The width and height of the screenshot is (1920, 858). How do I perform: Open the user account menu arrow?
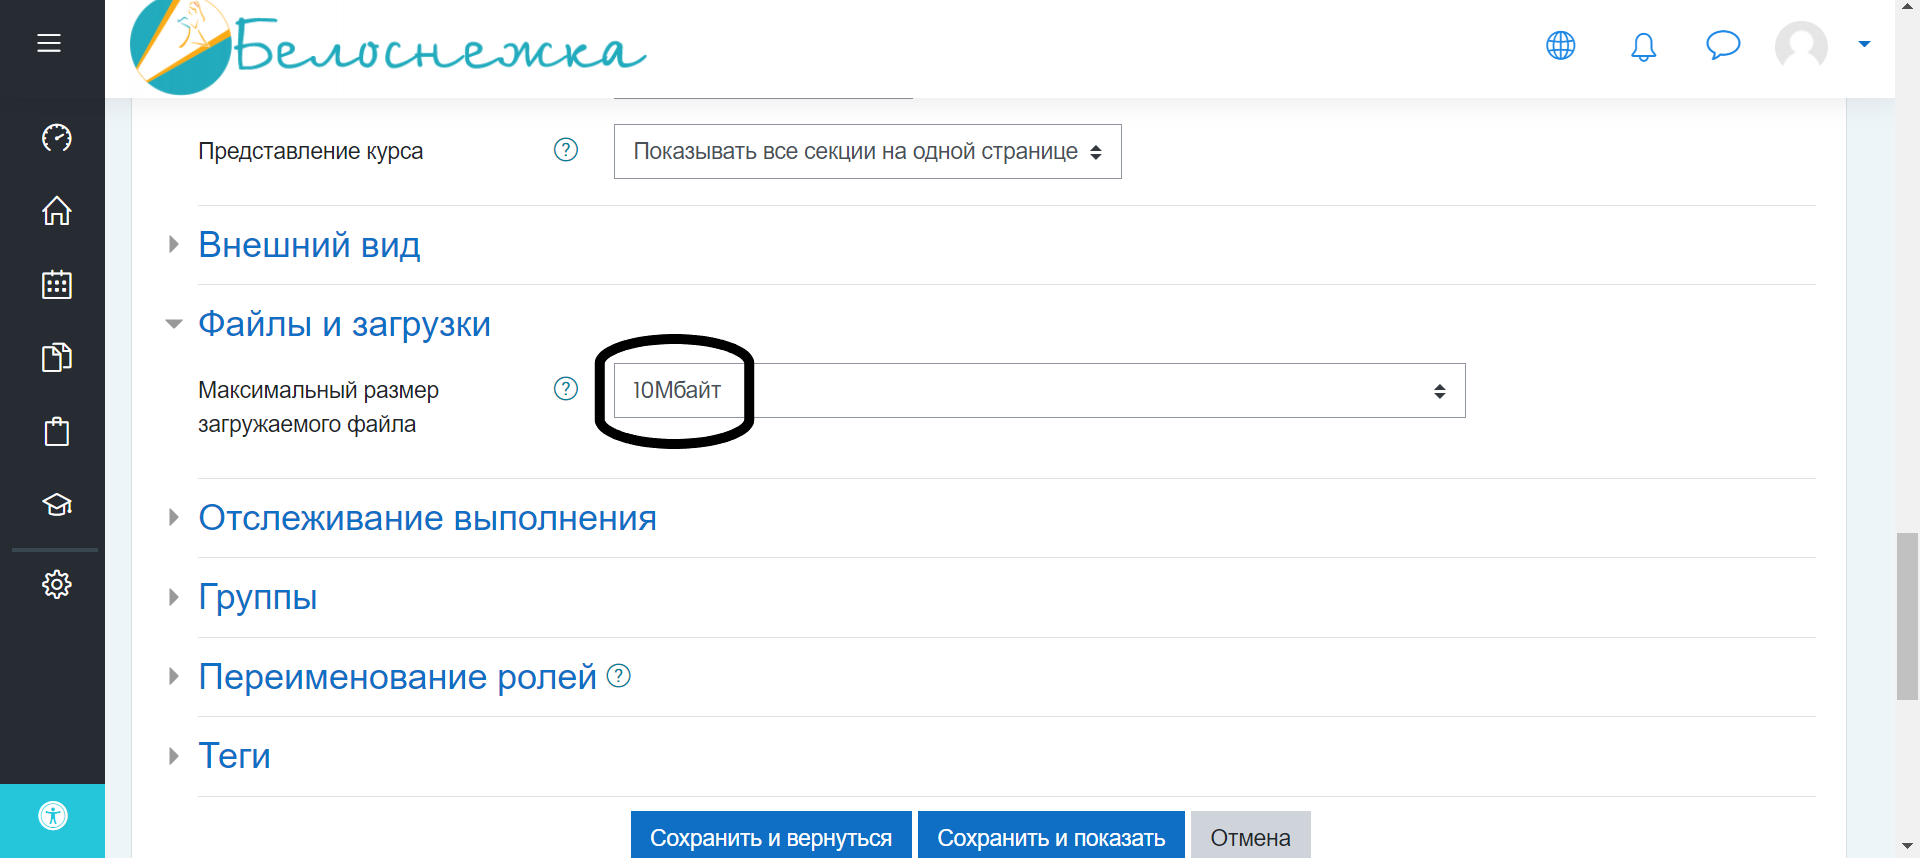(1864, 44)
